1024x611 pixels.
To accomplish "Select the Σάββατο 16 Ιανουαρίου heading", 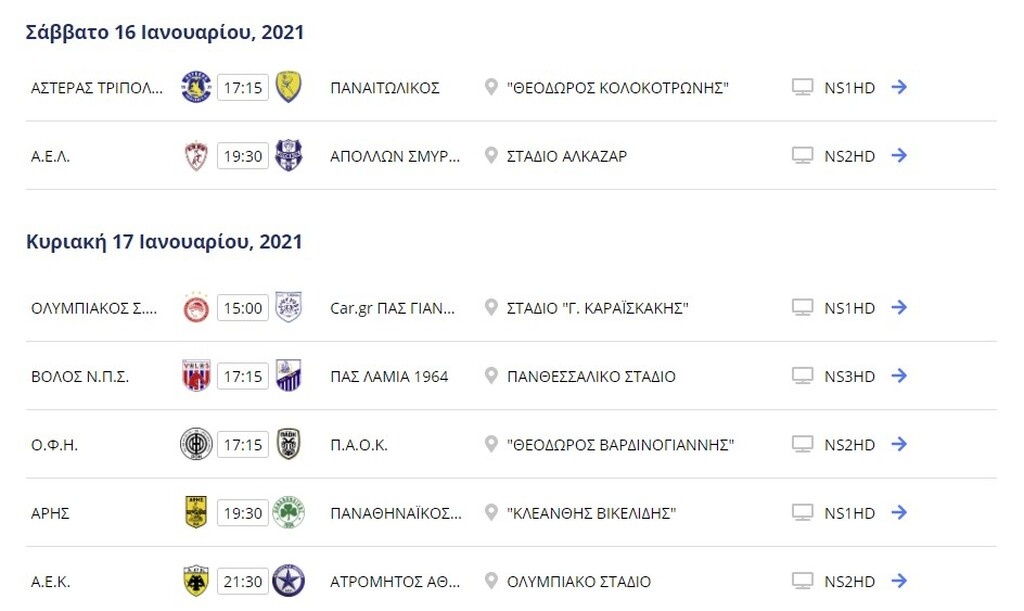I will pyautogui.click(x=162, y=32).
